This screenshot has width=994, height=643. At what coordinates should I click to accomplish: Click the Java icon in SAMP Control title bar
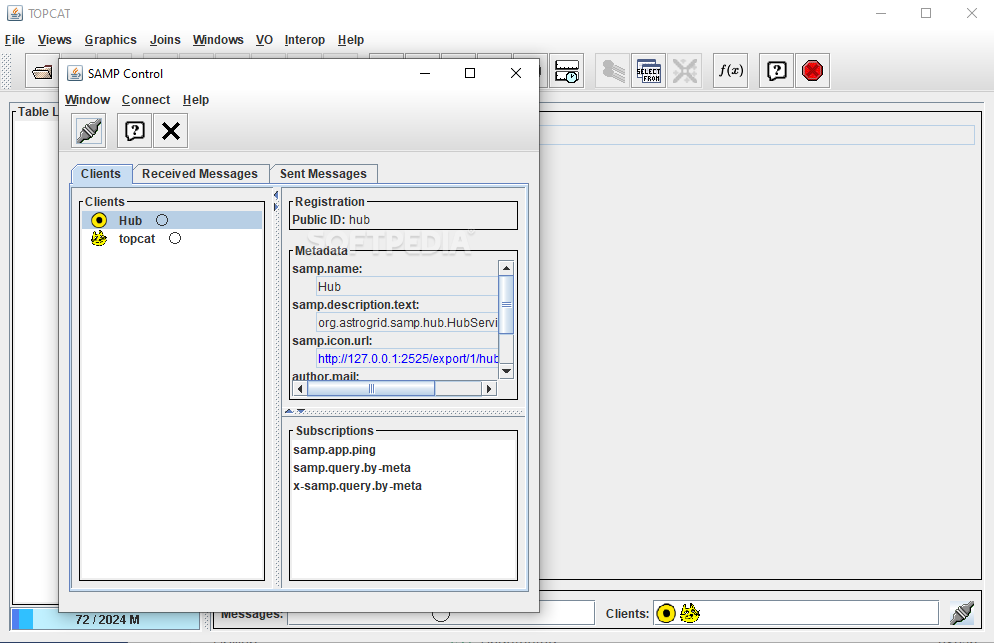tap(75, 74)
